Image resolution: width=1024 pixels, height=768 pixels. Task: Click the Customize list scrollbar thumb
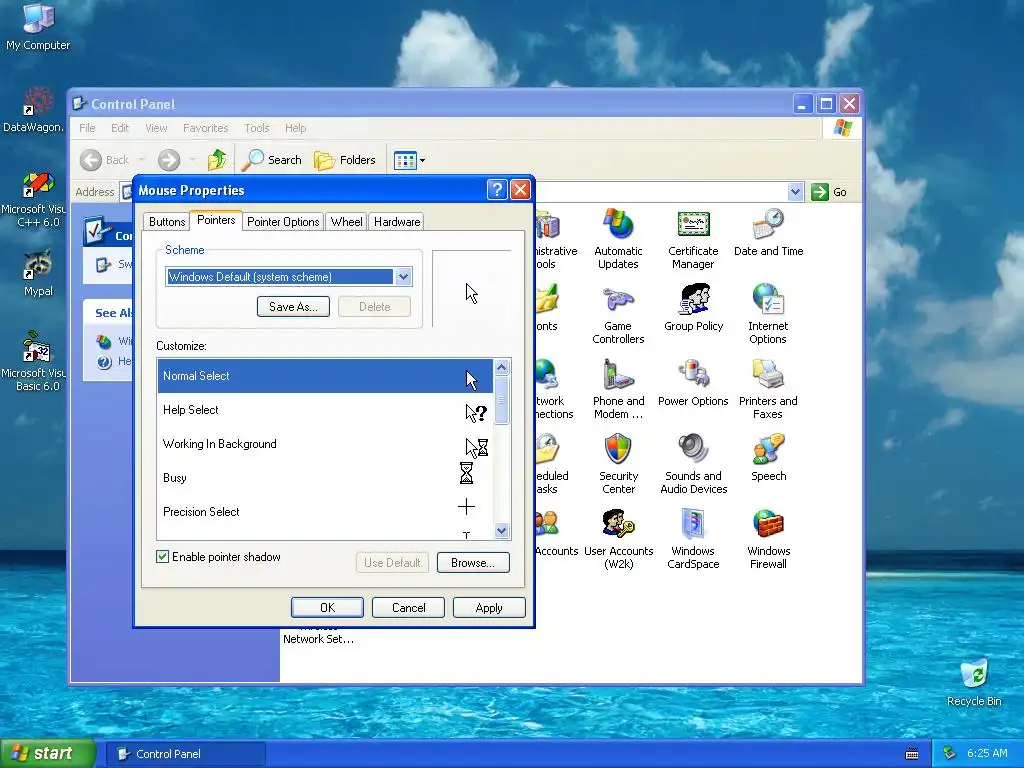(502, 400)
